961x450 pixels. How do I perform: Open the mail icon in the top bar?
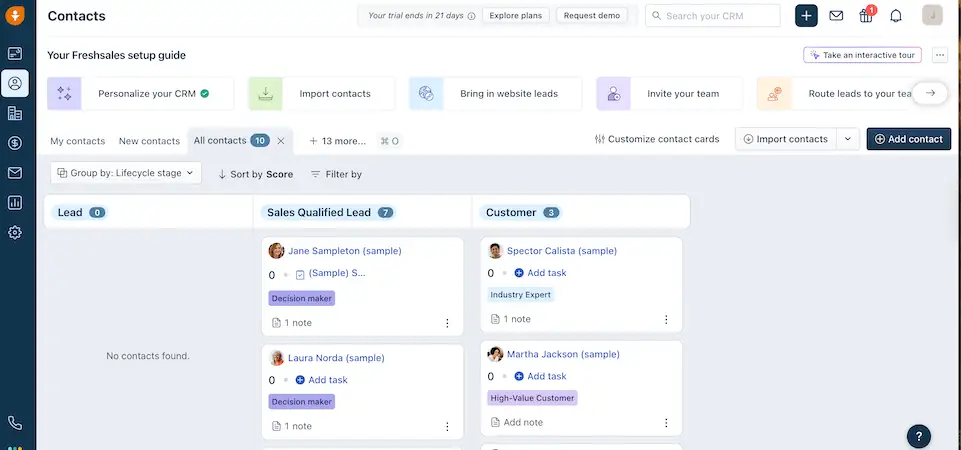836,16
